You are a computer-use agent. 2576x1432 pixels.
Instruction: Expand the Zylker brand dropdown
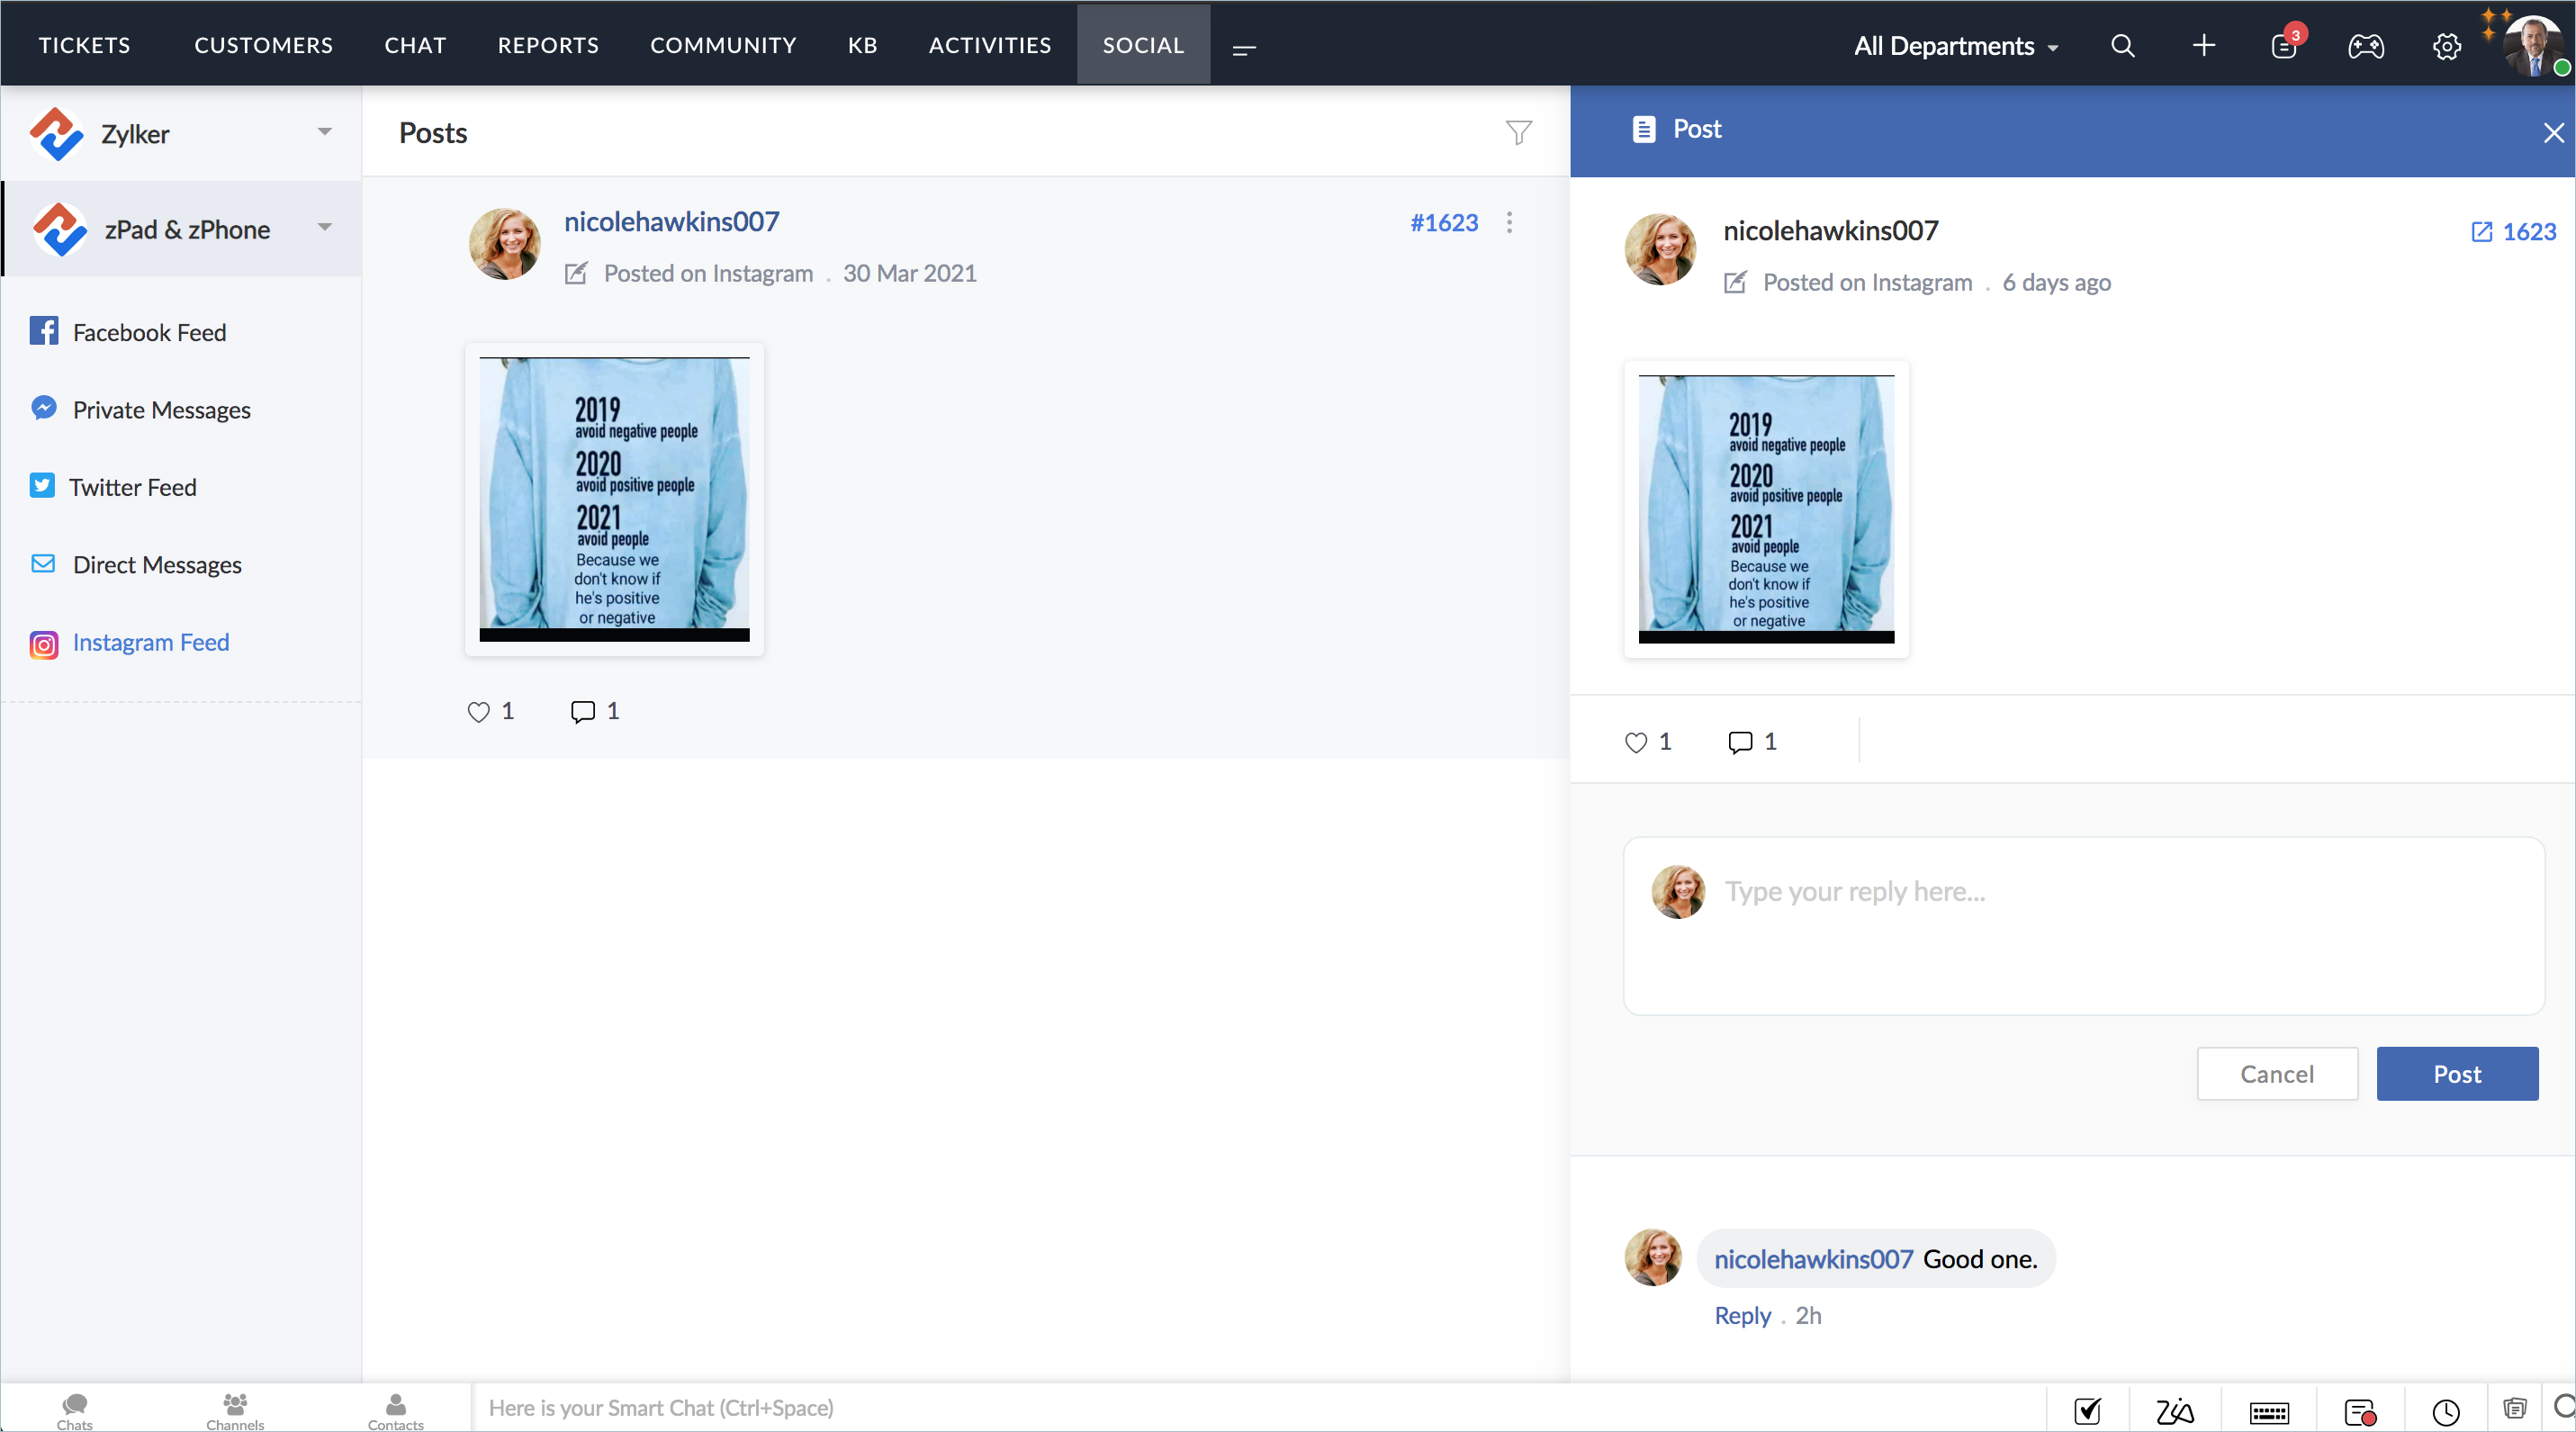tap(324, 132)
